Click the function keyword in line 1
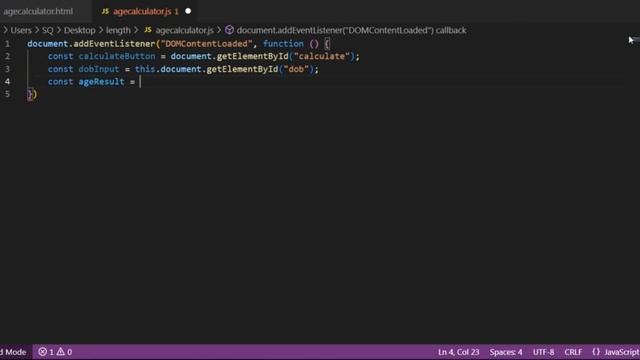The image size is (640, 360). coord(283,44)
